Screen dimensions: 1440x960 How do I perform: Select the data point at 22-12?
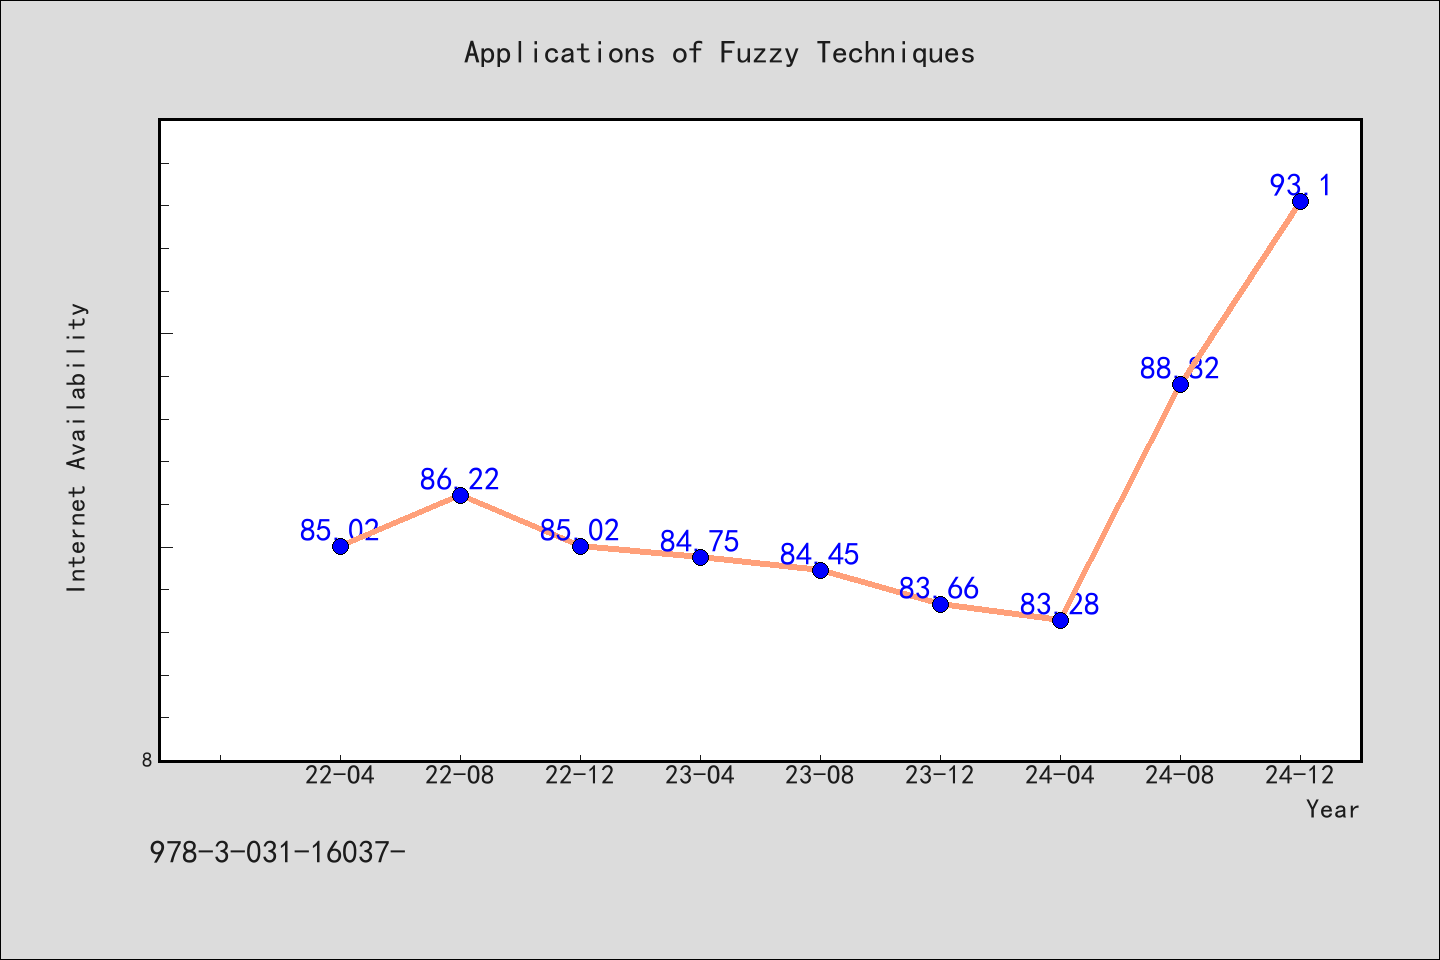580,546
